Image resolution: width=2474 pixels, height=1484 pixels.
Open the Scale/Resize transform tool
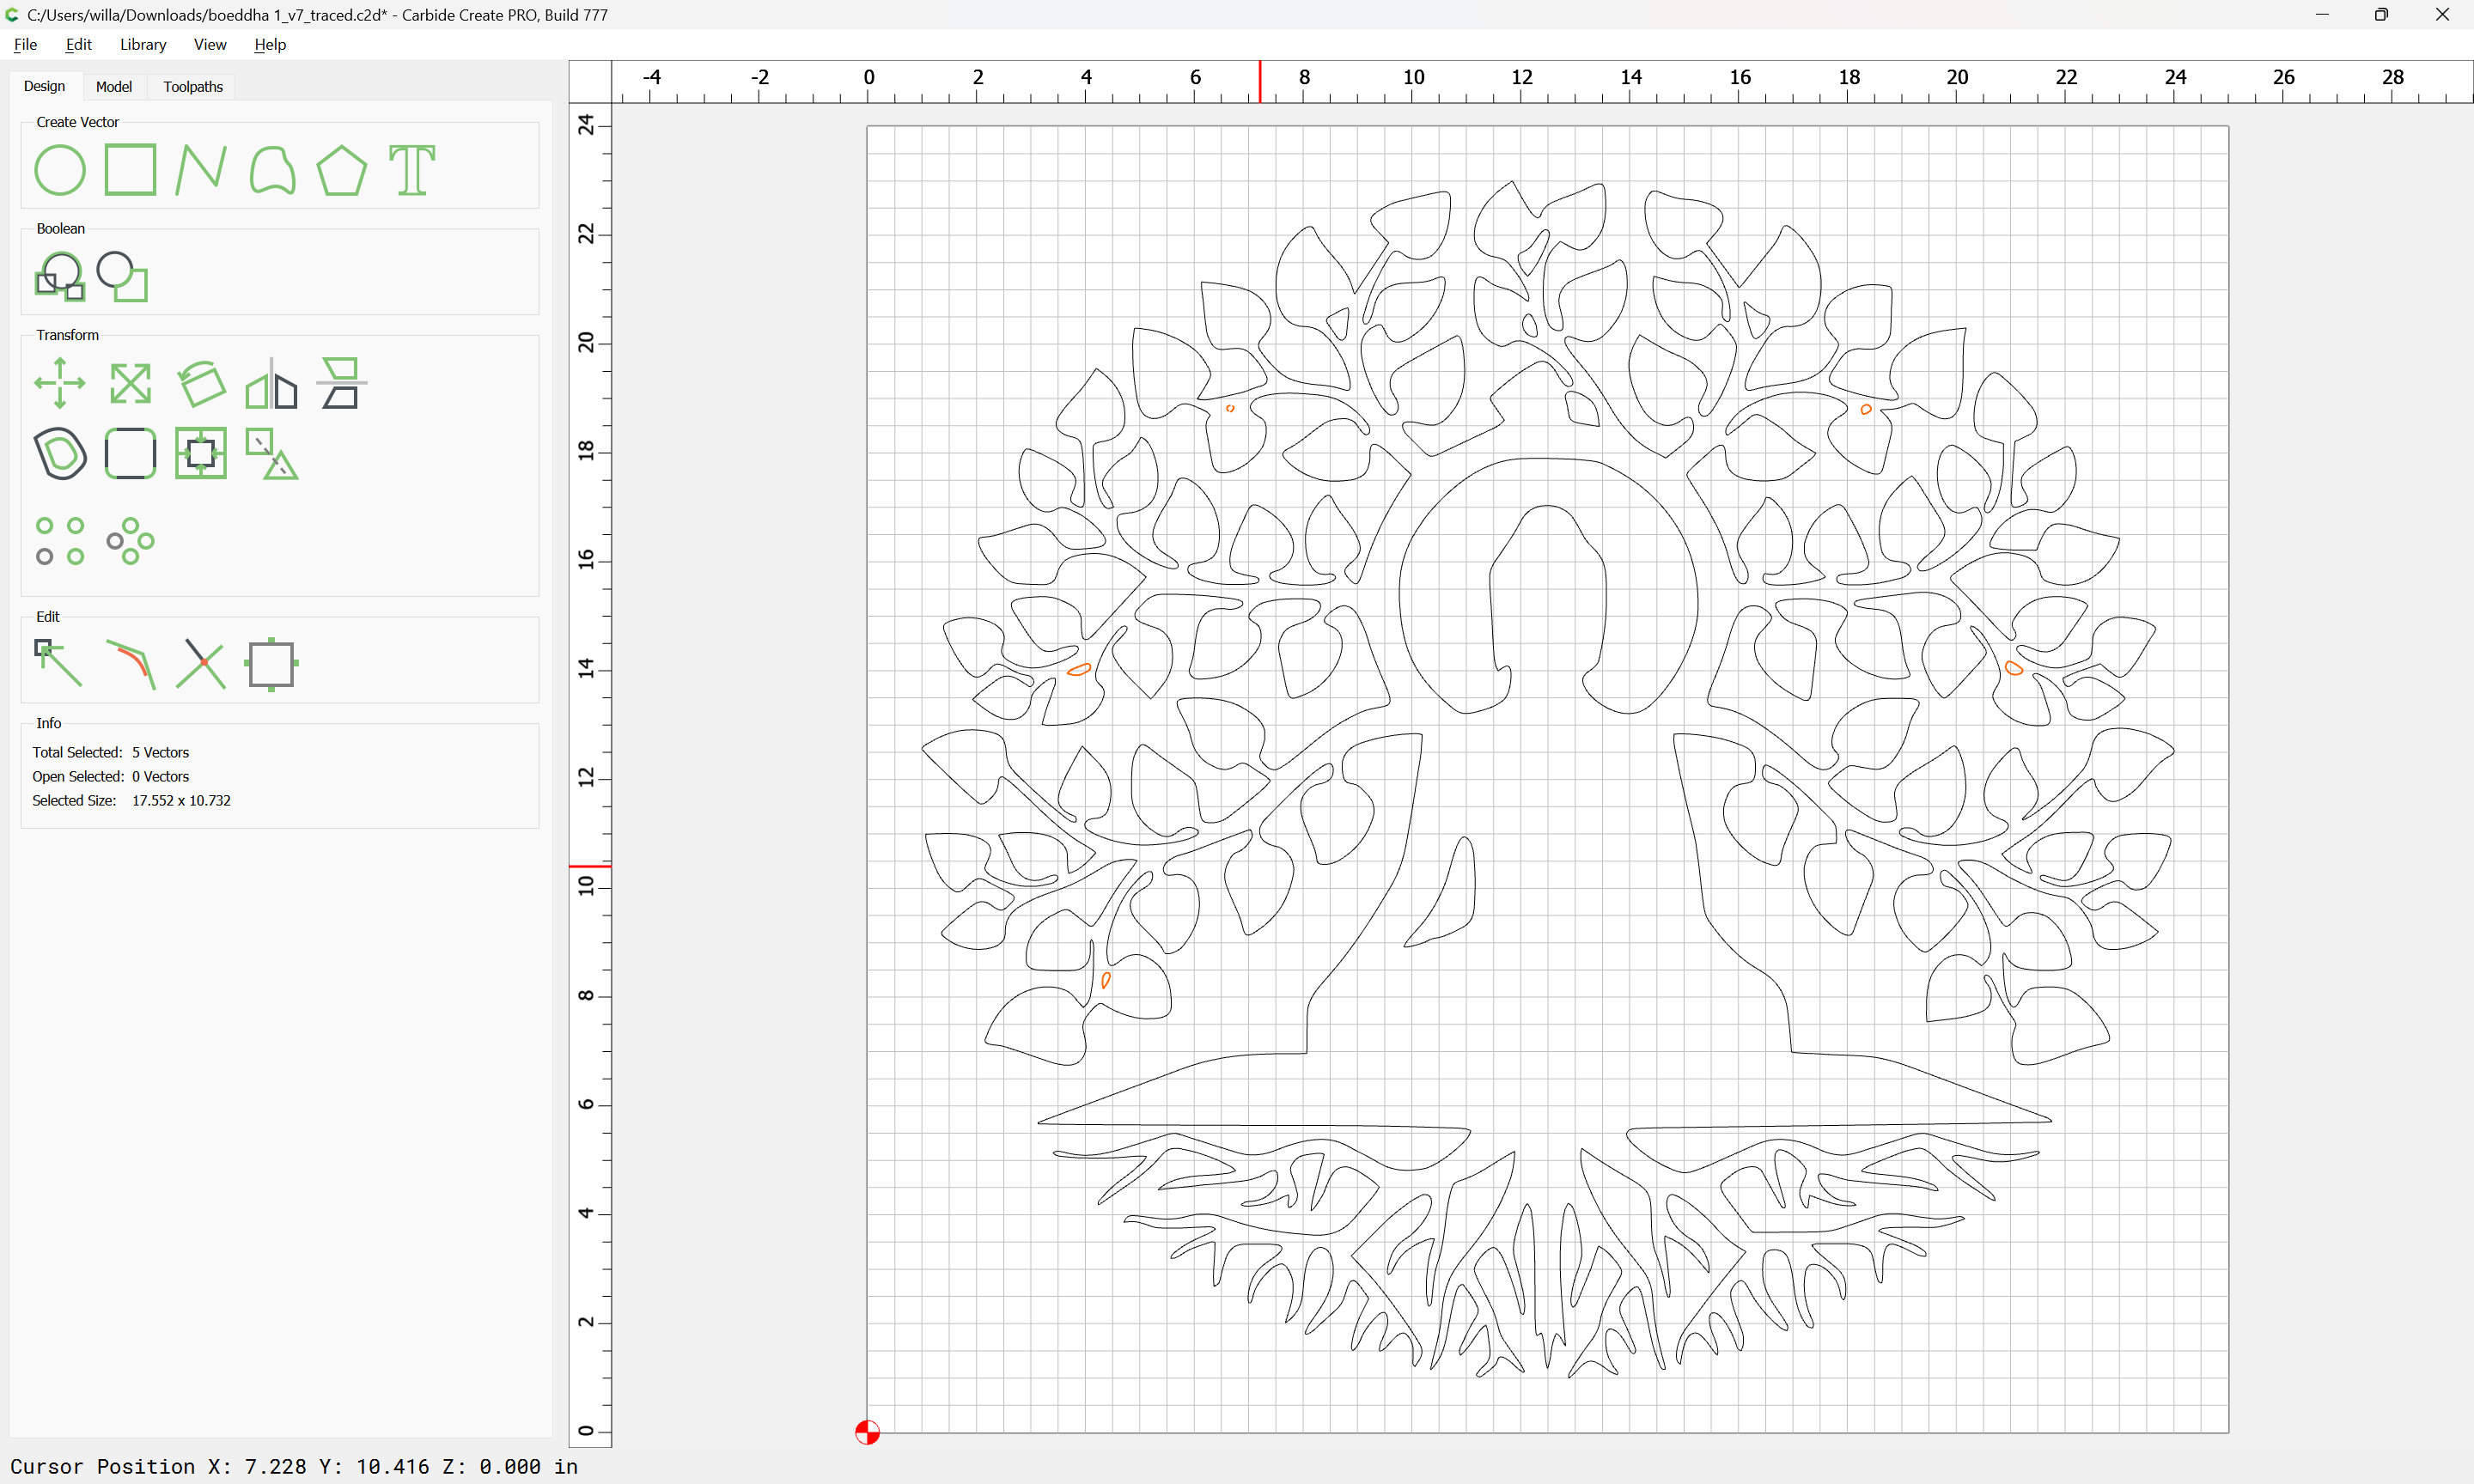click(131, 383)
